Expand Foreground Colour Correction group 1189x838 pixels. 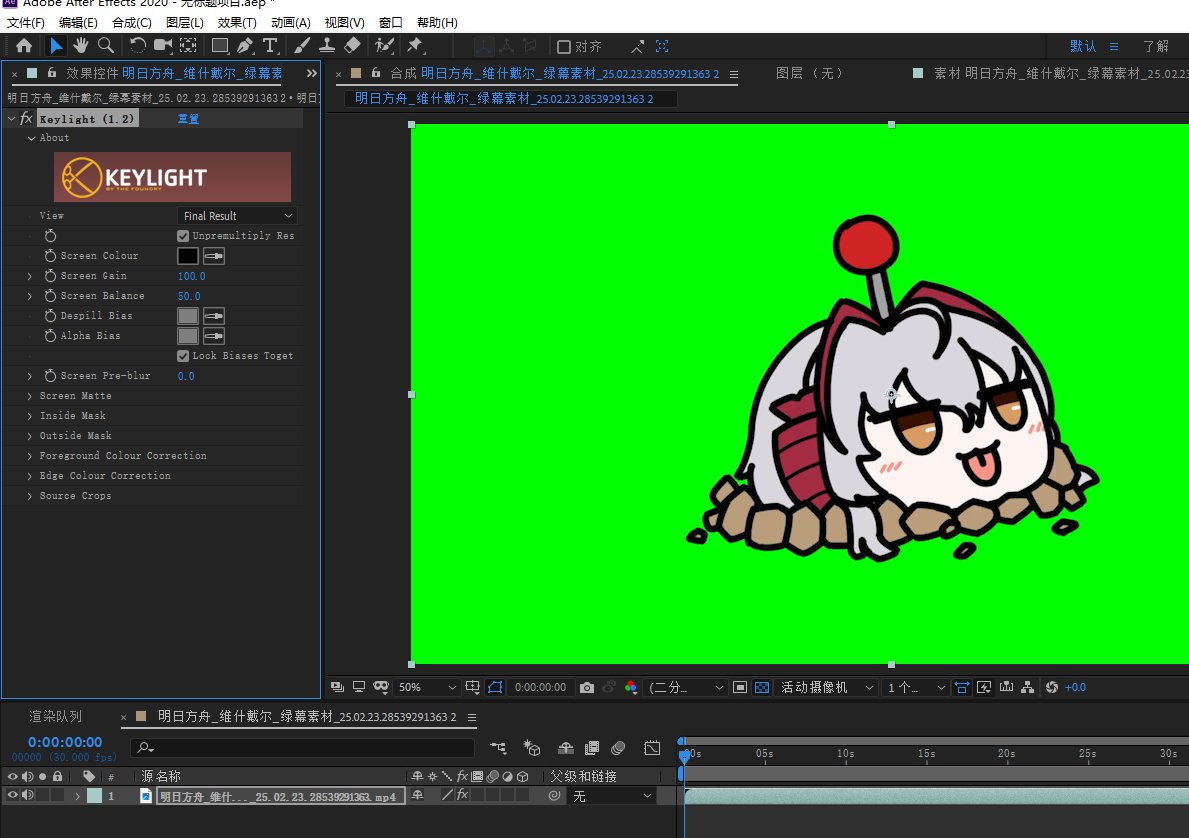(30, 456)
